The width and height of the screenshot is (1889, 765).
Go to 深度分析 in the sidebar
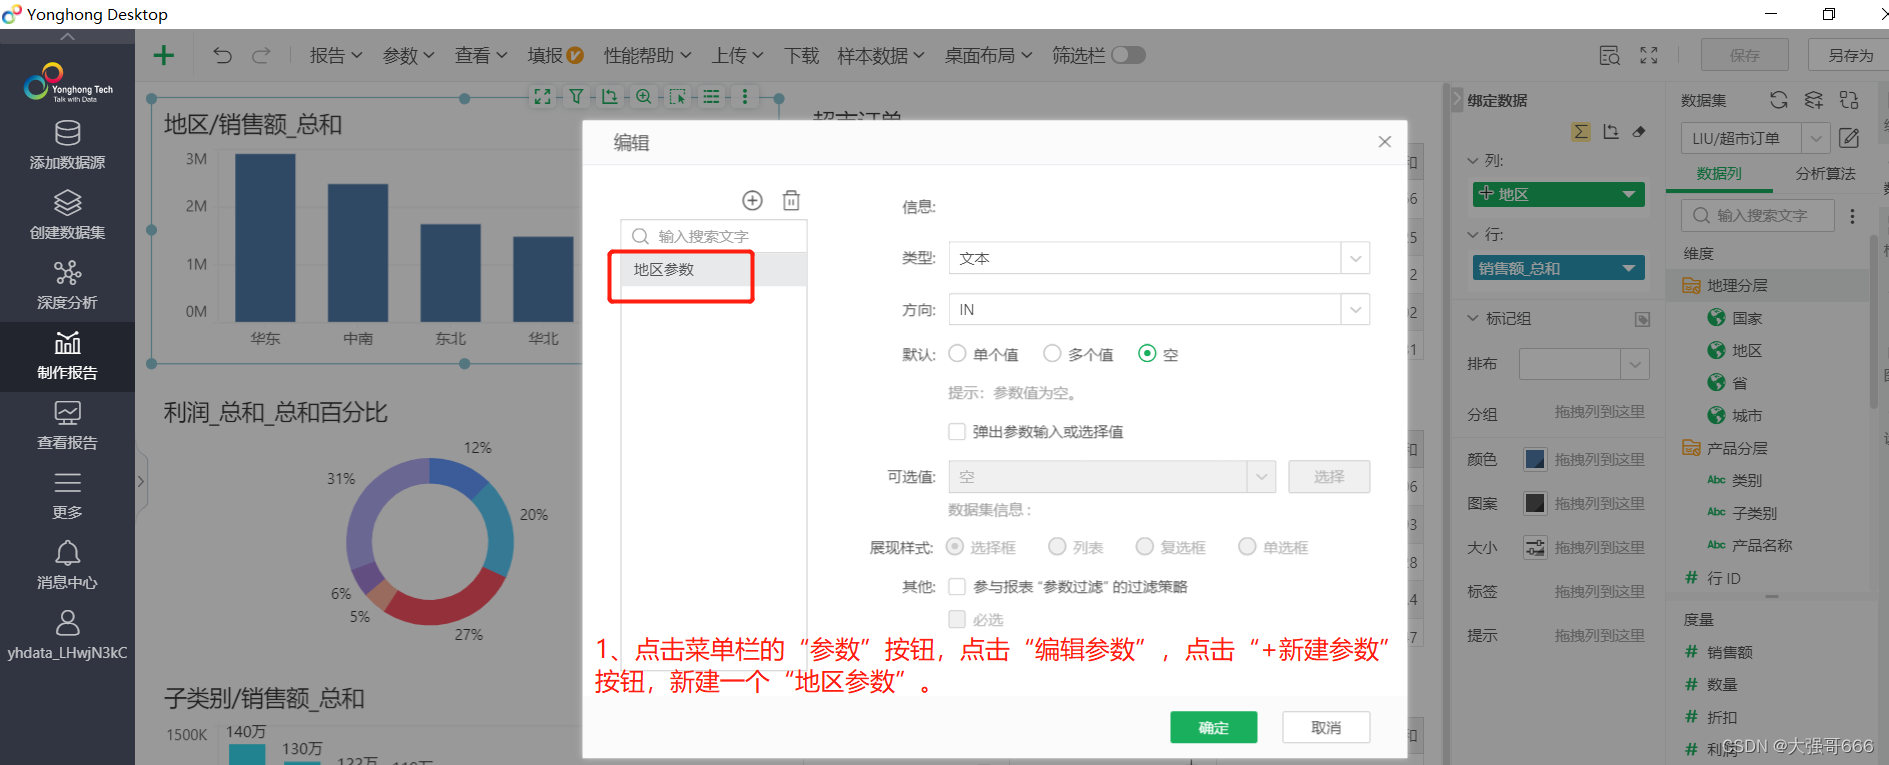[x=67, y=286]
